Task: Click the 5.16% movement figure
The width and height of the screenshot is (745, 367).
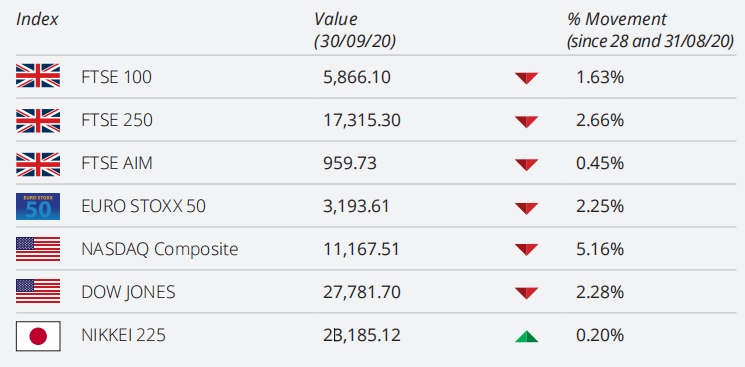Action: click(x=600, y=249)
